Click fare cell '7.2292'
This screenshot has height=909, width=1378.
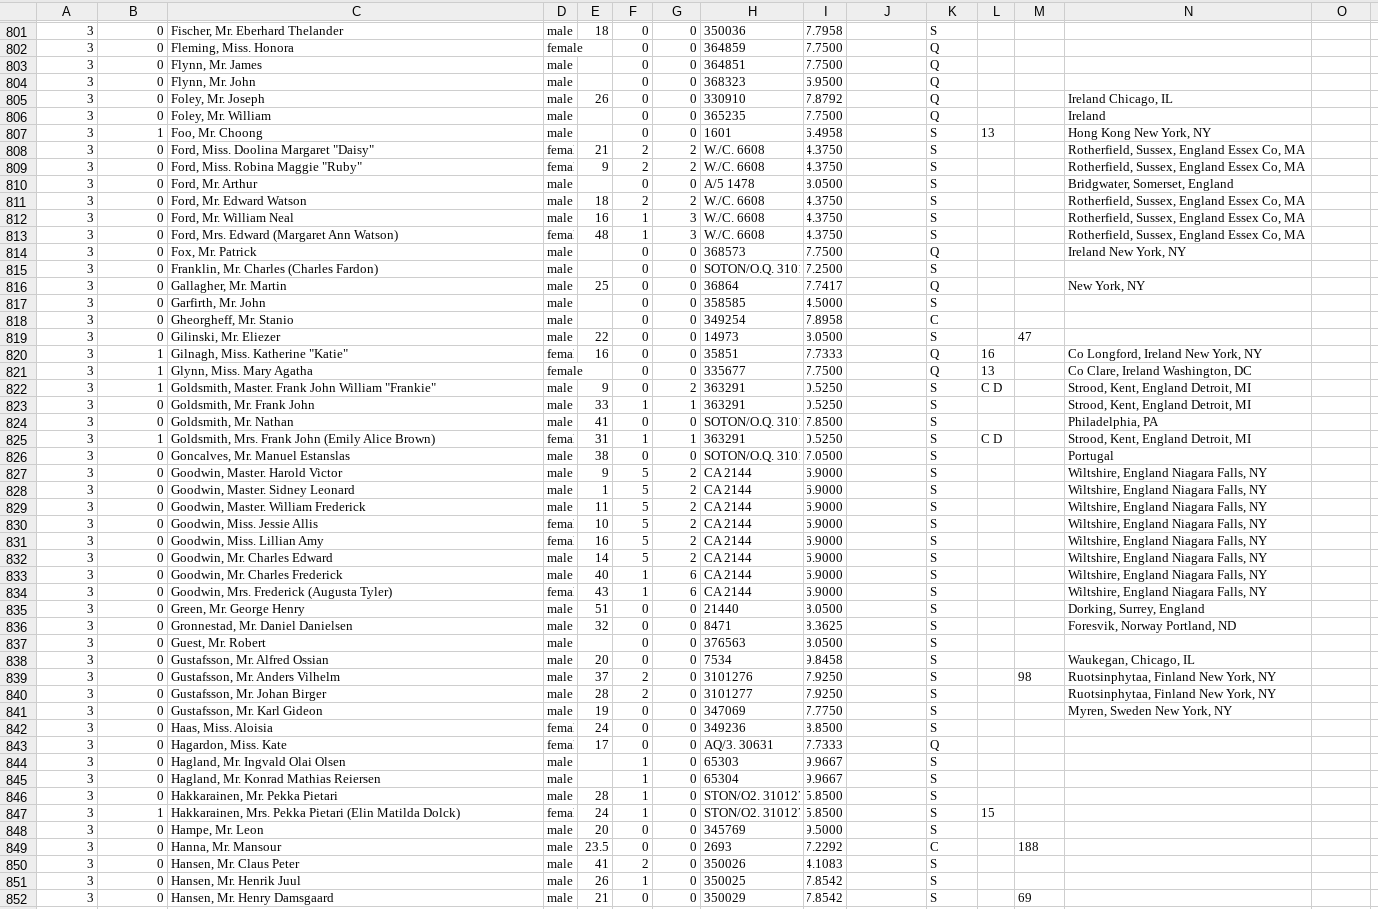[x=825, y=847]
